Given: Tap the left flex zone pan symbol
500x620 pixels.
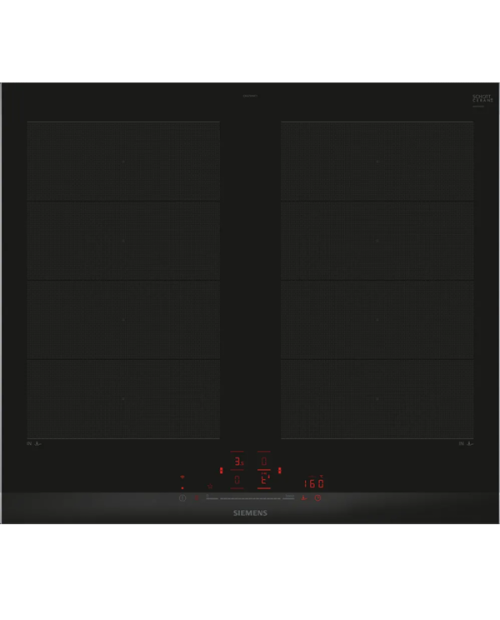Looking at the screenshot, I should 38,444.
